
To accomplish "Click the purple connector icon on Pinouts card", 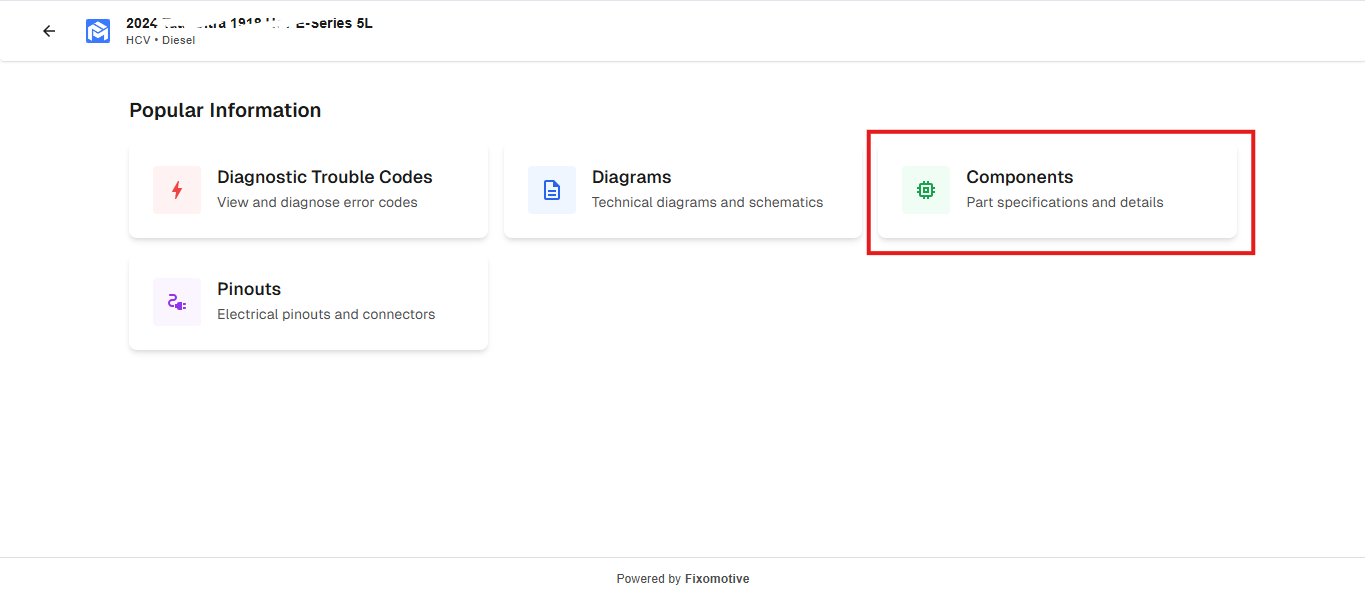I will [x=176, y=301].
